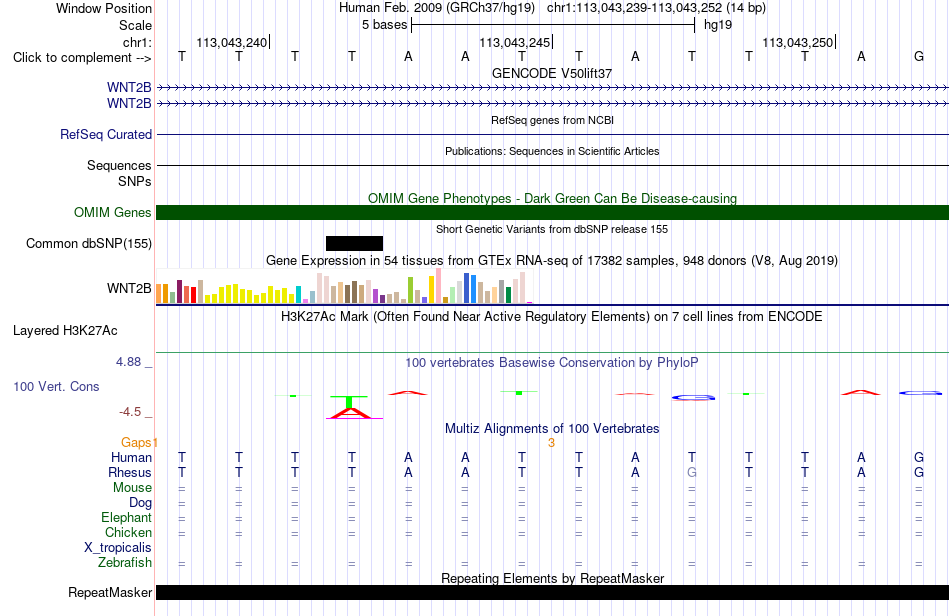Click the Zebrafish species label
Viewport: 950px width, 616px height.
click(x=125, y=563)
